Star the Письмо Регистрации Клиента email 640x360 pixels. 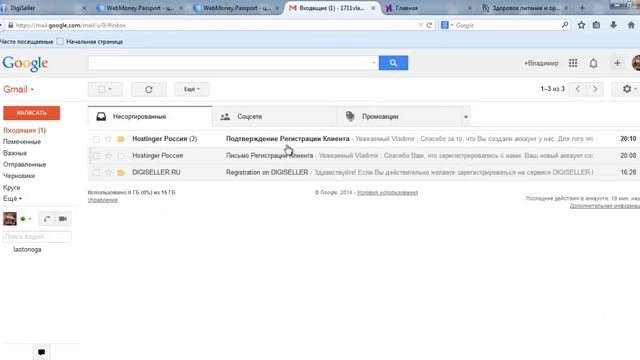(x=108, y=156)
